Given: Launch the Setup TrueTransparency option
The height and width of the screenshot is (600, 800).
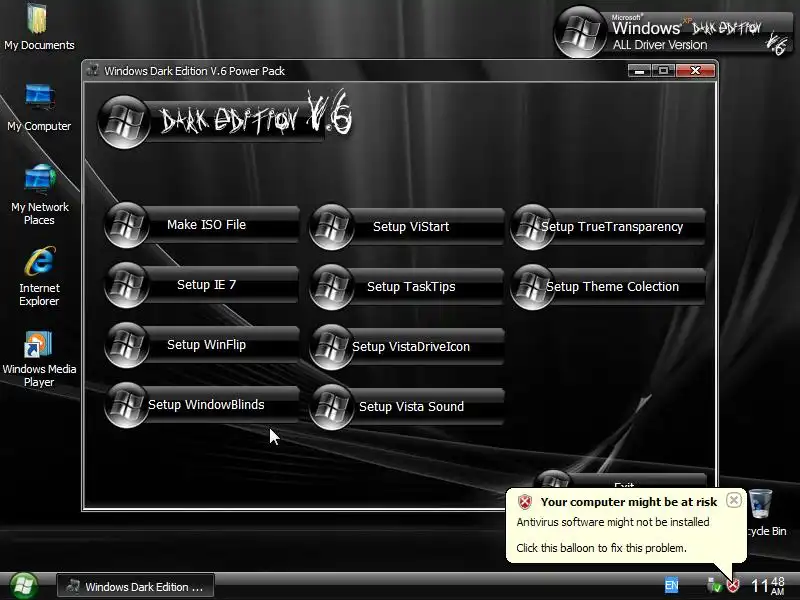Looking at the screenshot, I should point(608,227).
